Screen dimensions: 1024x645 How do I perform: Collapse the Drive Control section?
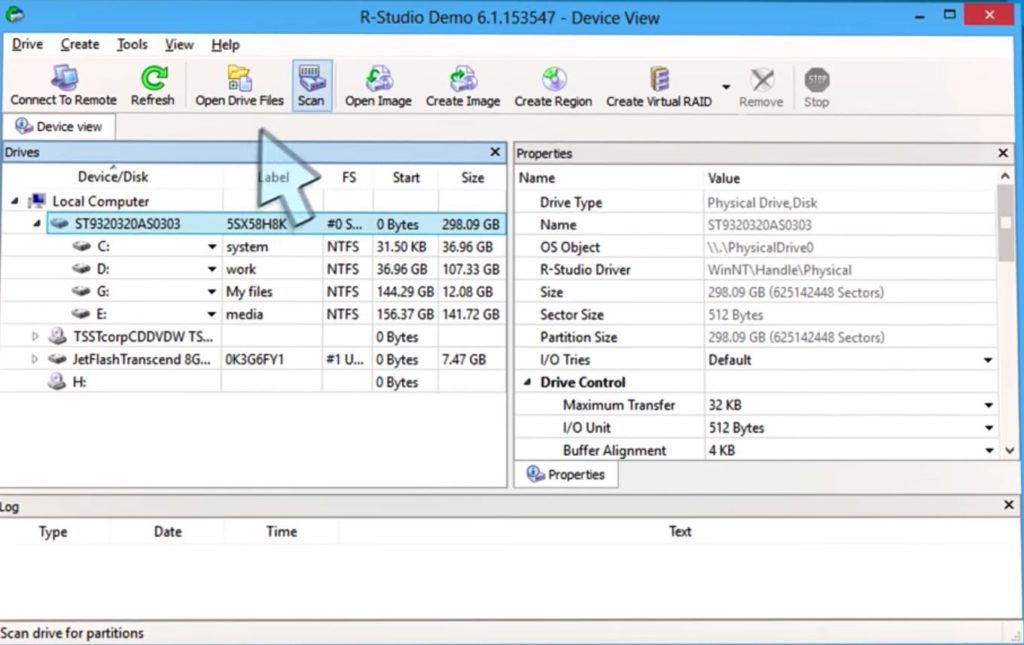point(526,382)
